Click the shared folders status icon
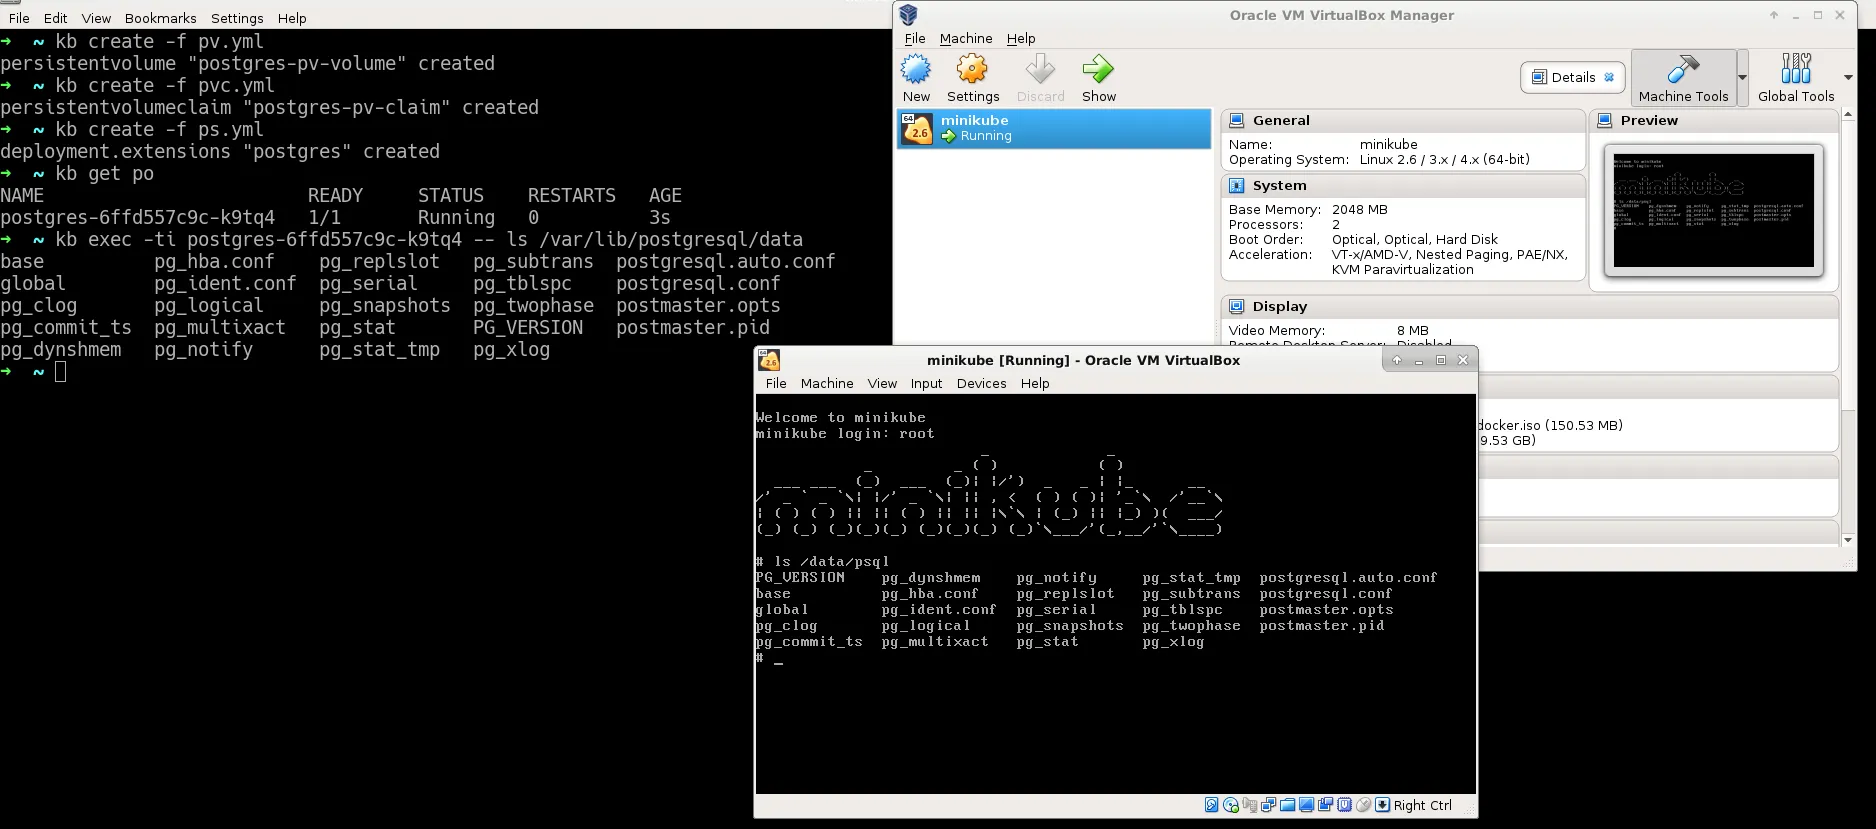Viewport: 1876px width, 829px height. [x=1288, y=806]
